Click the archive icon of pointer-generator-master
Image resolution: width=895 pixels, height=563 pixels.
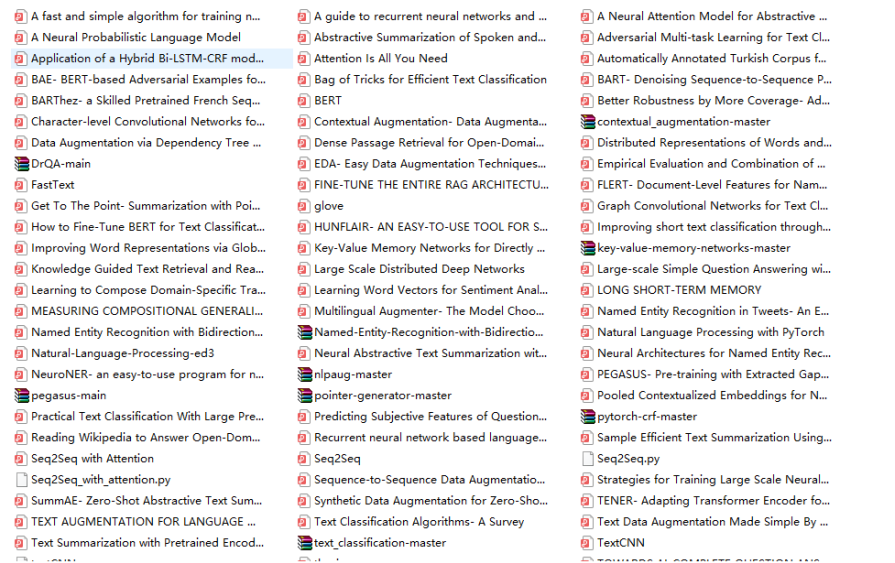(304, 395)
